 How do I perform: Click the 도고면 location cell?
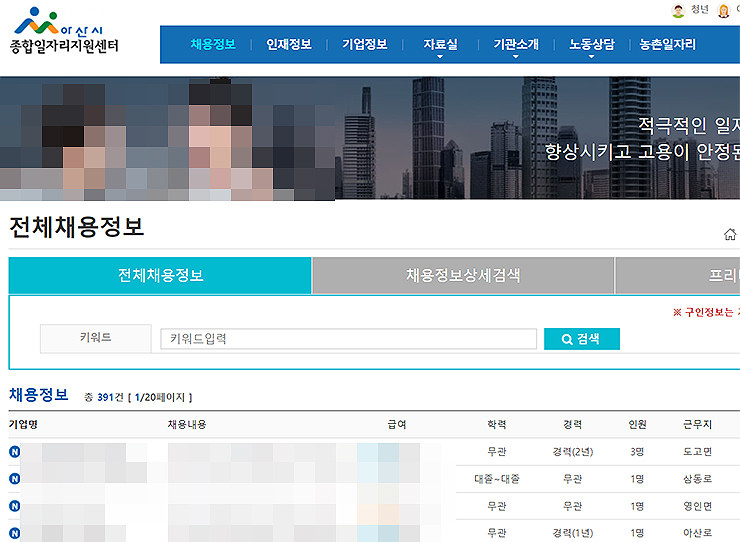[698, 452]
